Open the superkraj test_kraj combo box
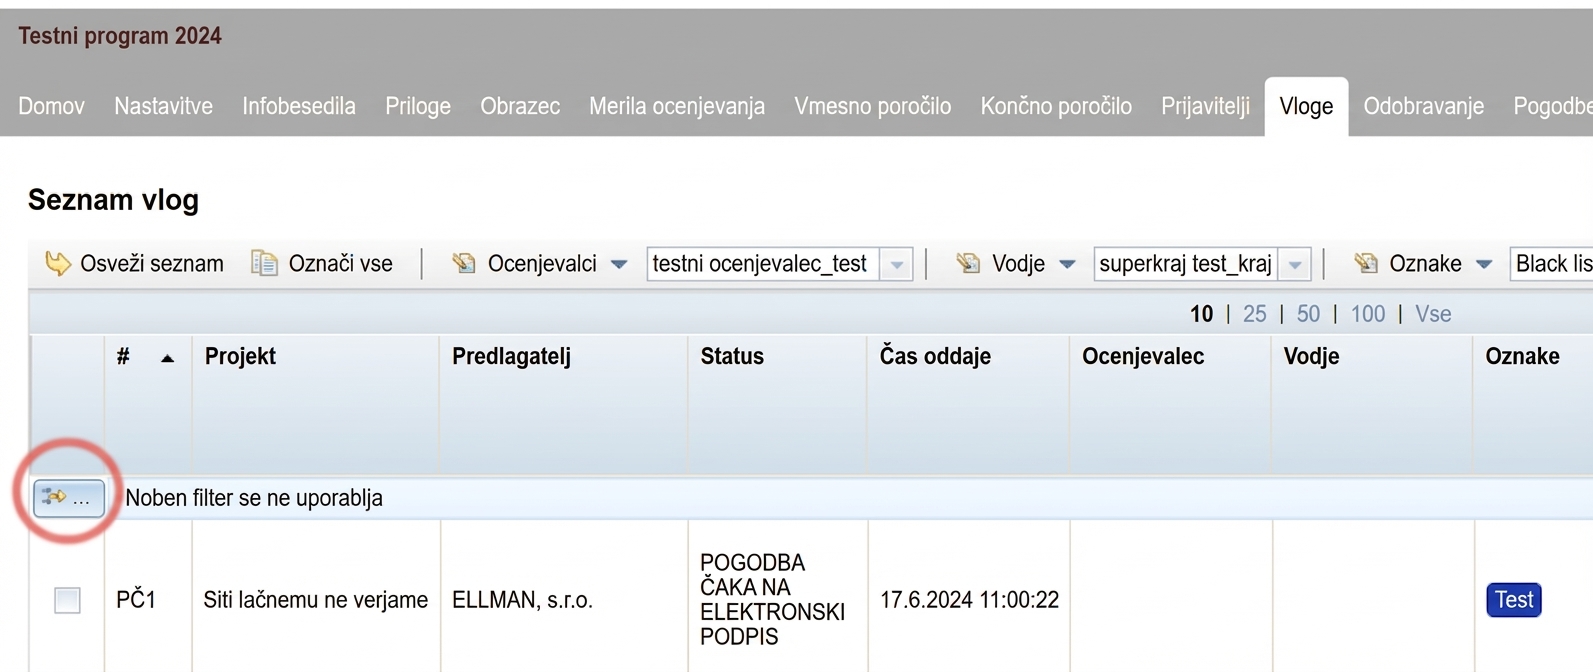This screenshot has width=1593, height=672. [x=1202, y=264]
